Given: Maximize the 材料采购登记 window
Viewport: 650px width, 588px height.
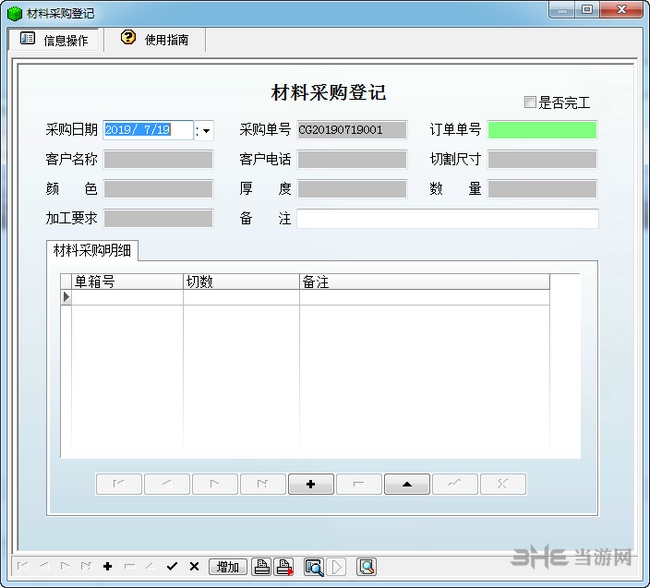Looking at the screenshot, I should (x=587, y=10).
